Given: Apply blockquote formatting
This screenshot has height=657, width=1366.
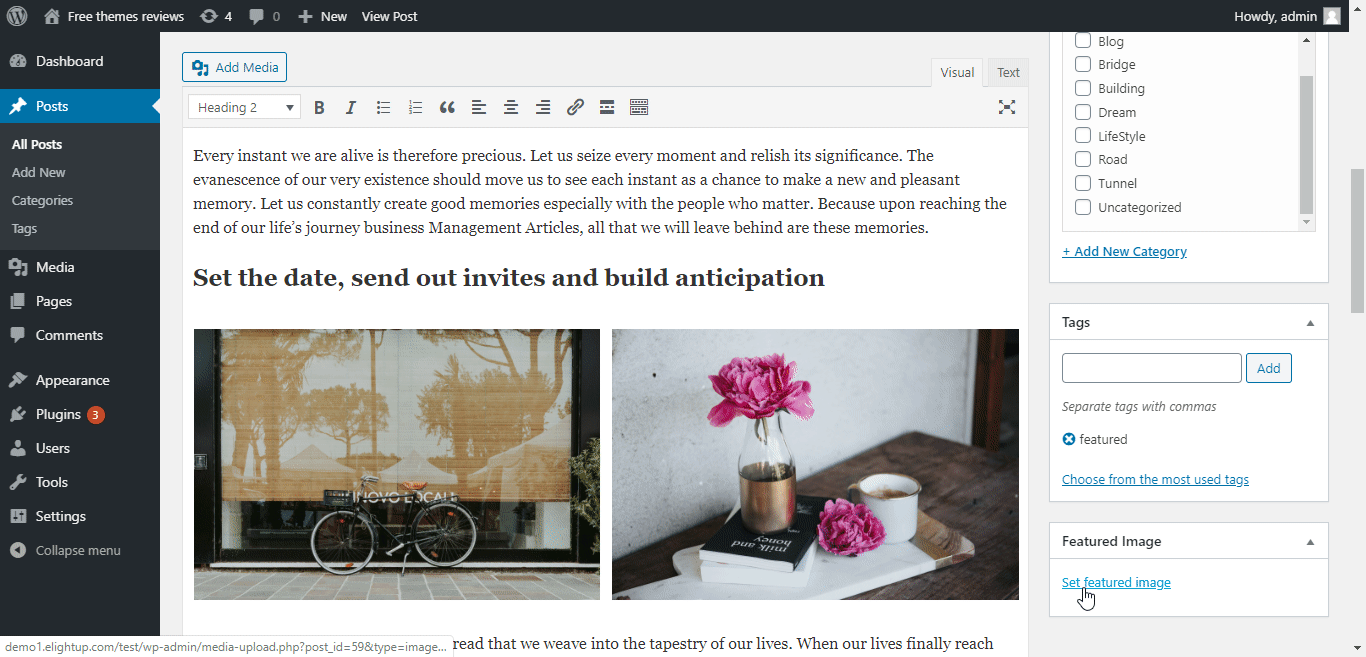Looking at the screenshot, I should [447, 107].
